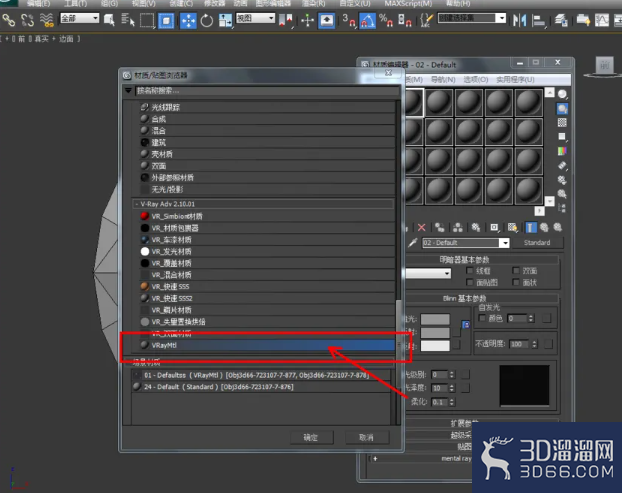622x493 pixels.
Task: Open Select by Name list tool
Action: [128, 20]
